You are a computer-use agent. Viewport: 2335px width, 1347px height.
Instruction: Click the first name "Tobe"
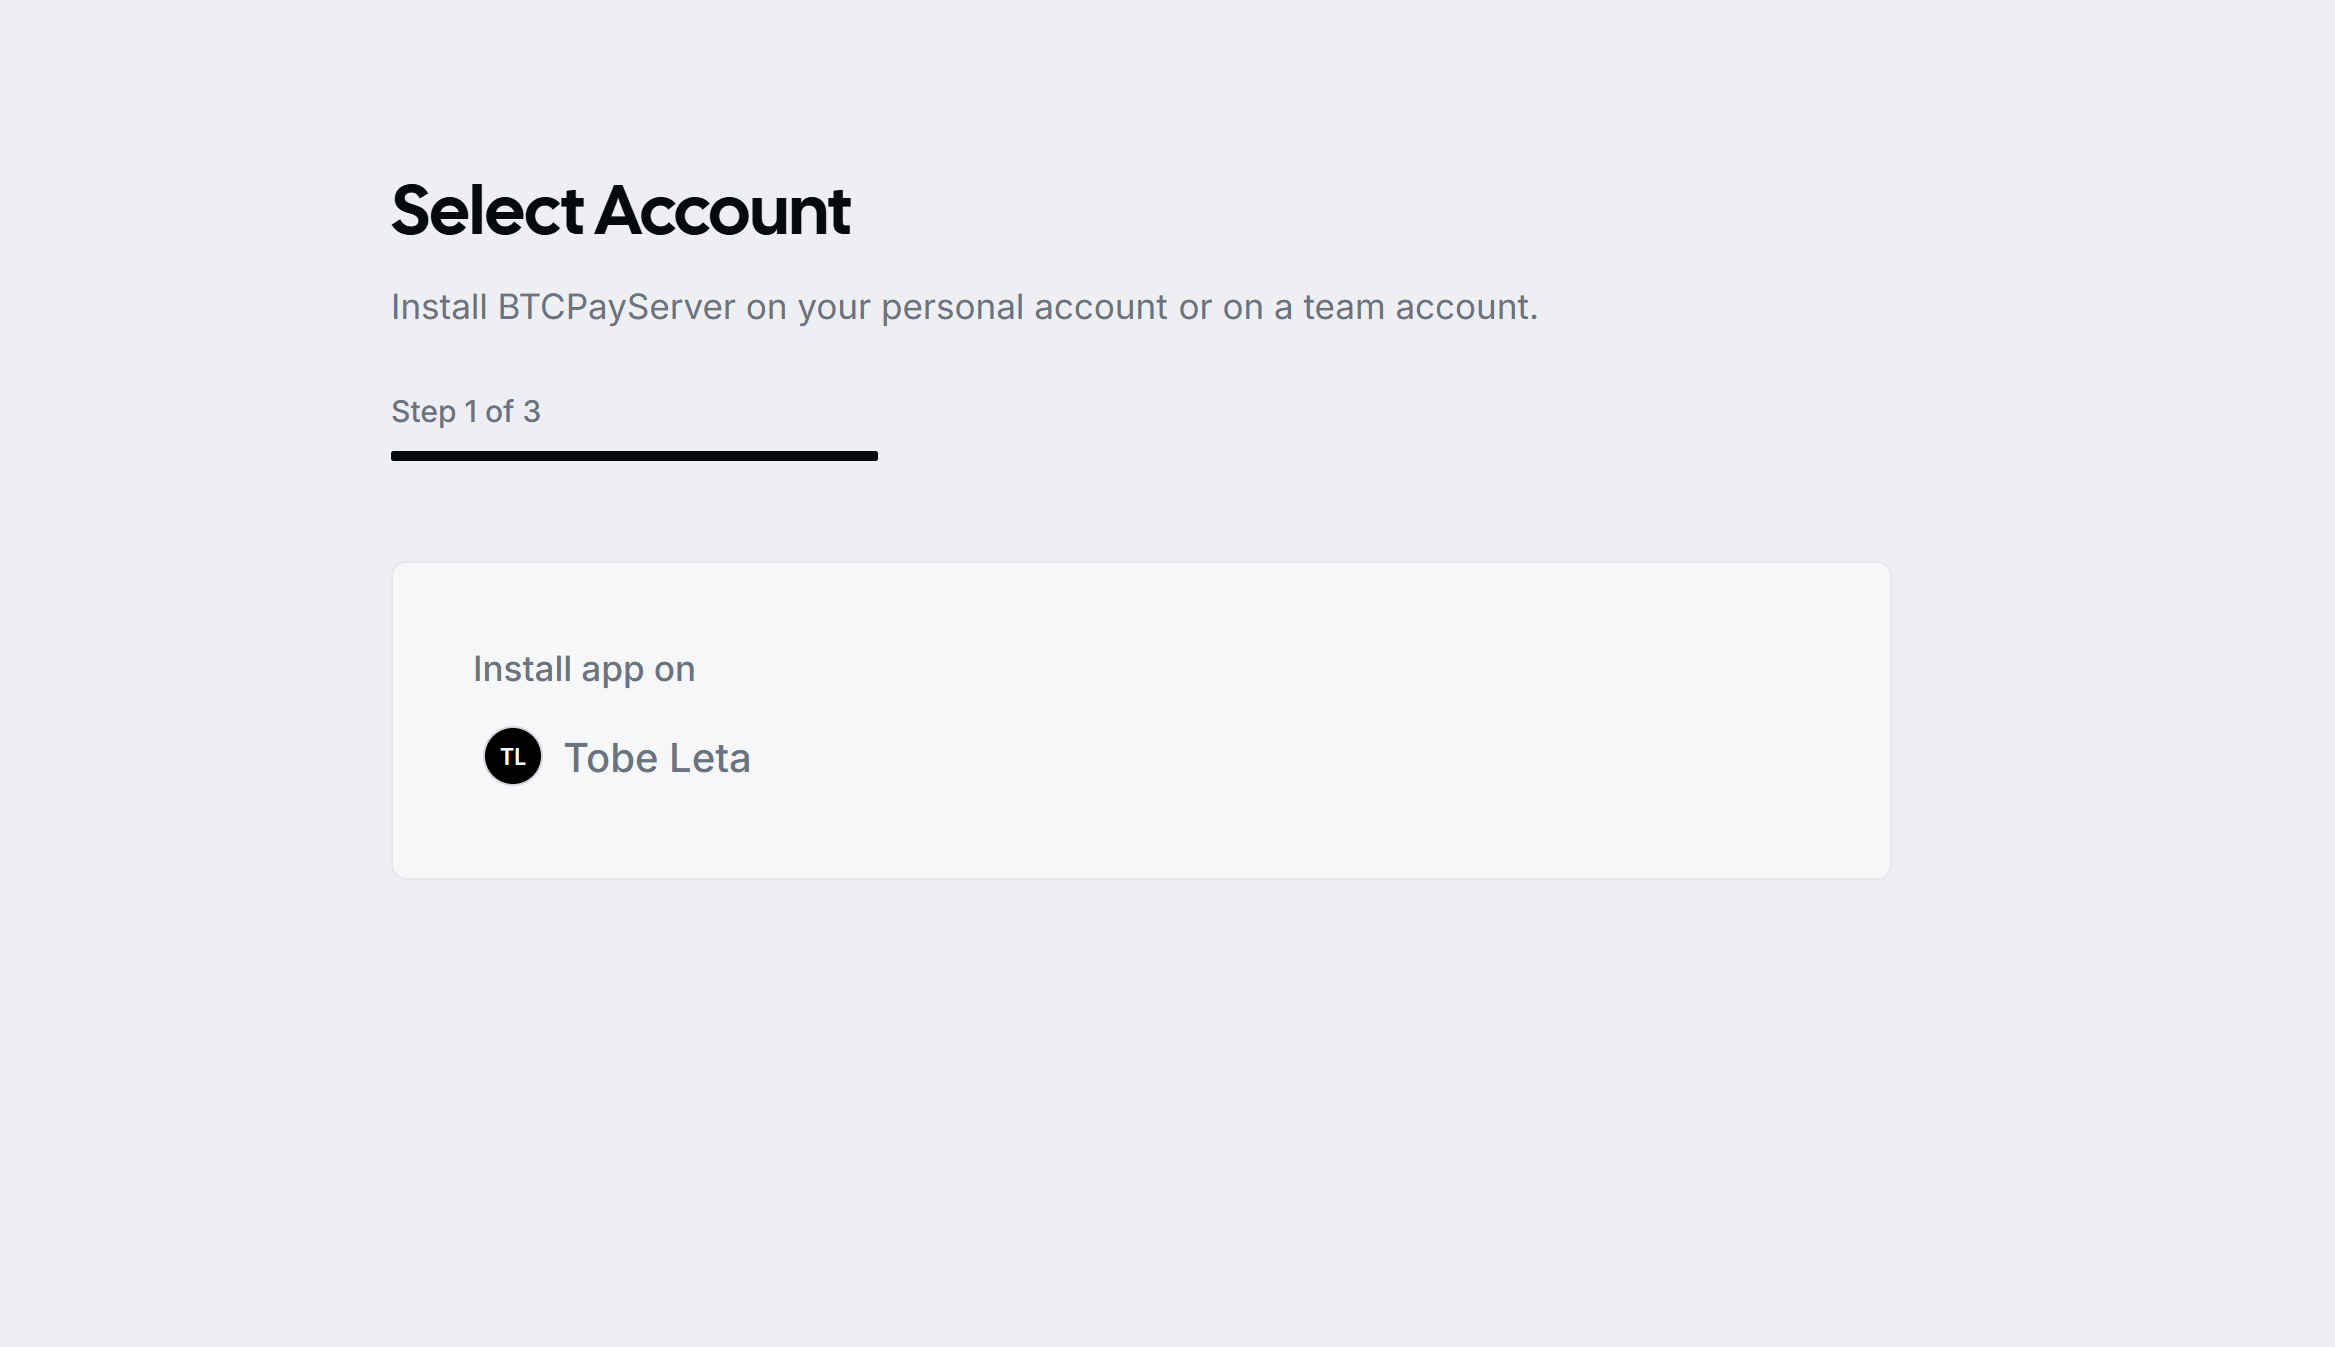[610, 758]
